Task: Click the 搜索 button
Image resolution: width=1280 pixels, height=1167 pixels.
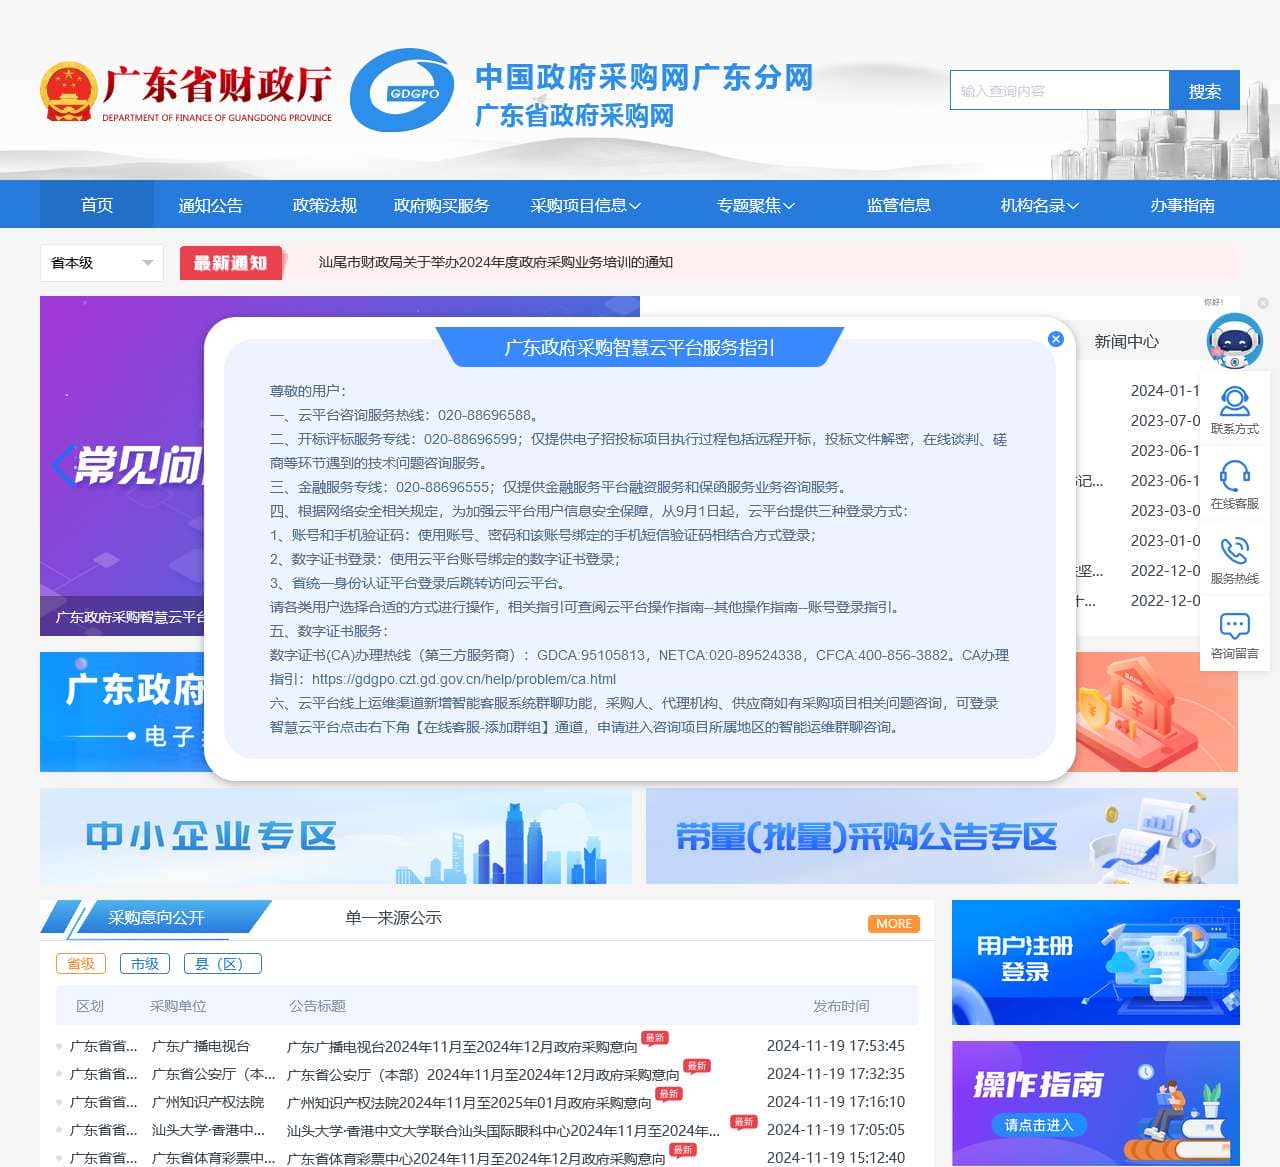Action: click(1204, 90)
